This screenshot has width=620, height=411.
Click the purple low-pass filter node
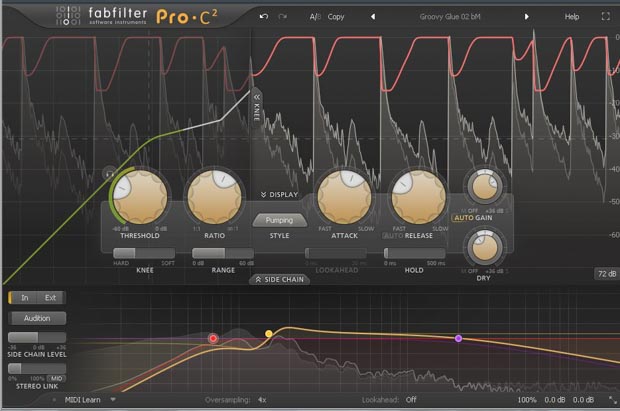459,339
